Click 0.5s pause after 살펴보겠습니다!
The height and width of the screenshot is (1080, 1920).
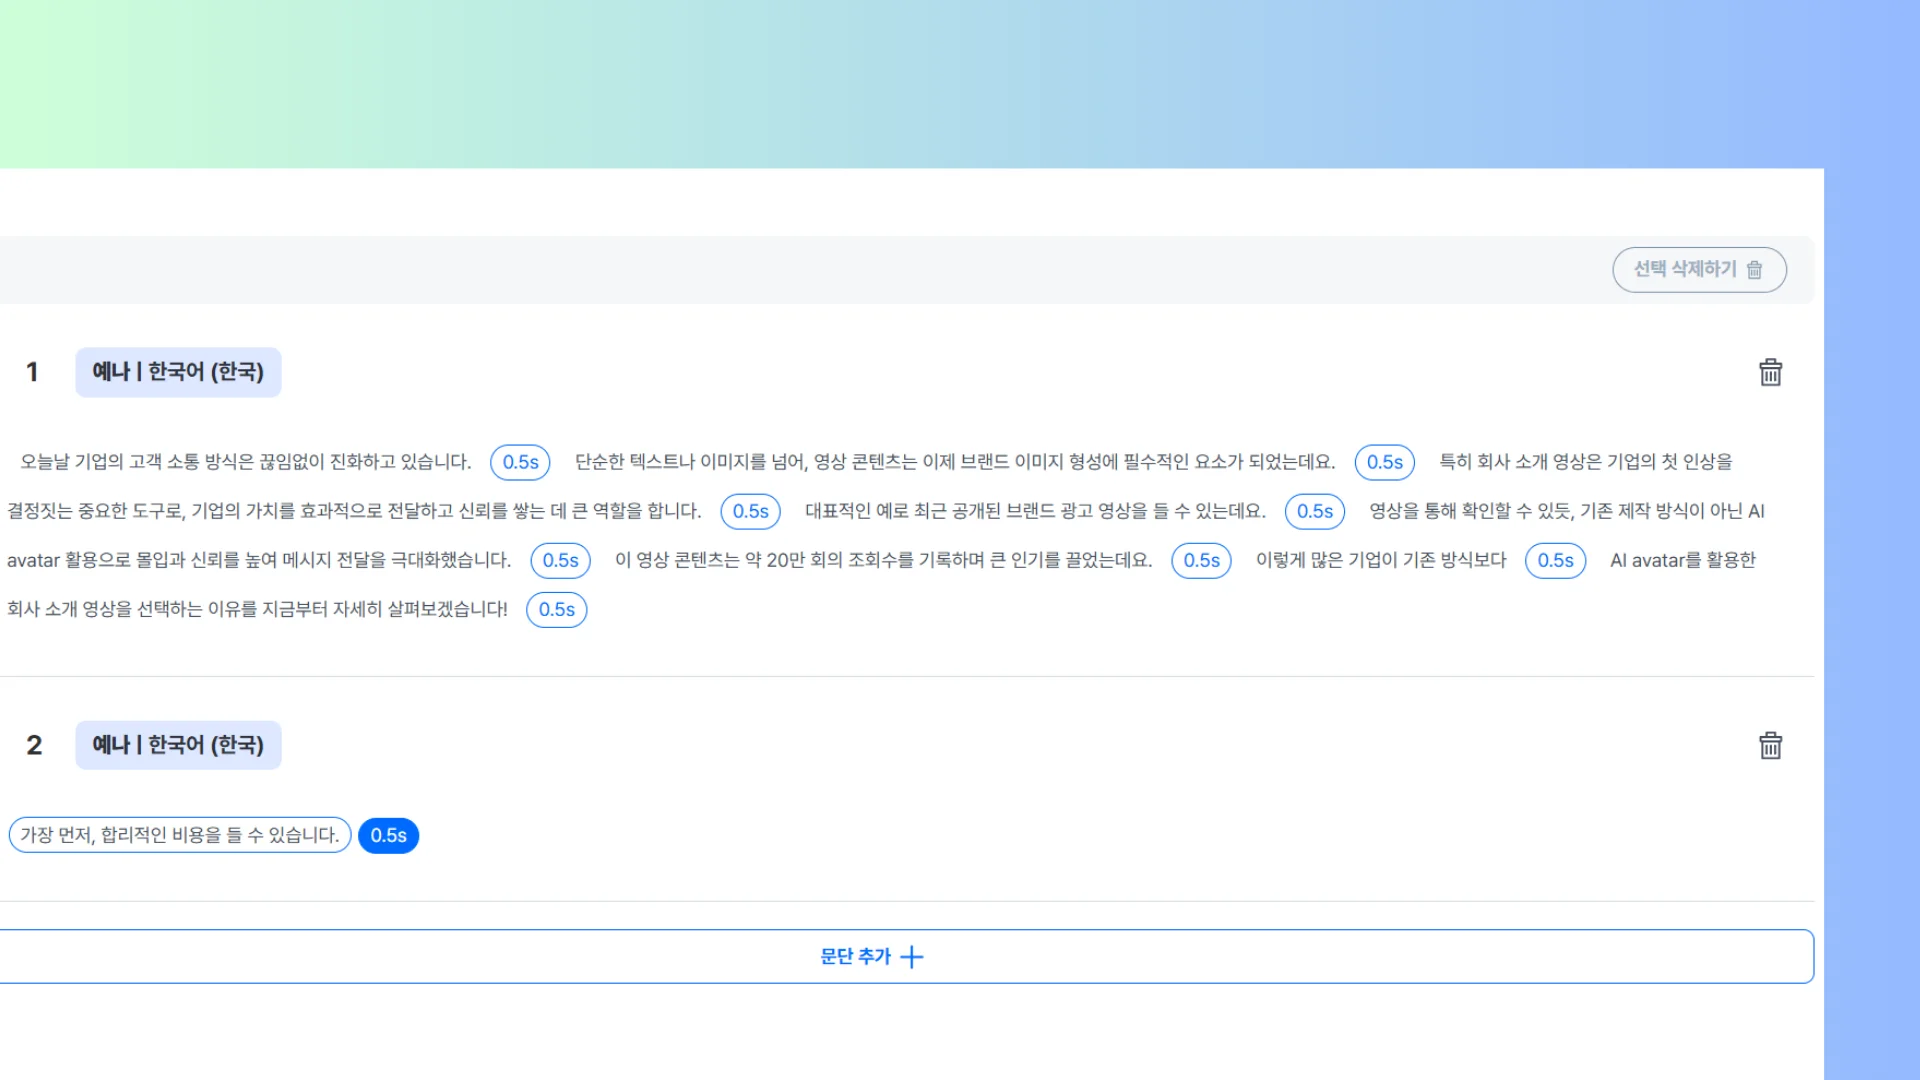pos(556,609)
